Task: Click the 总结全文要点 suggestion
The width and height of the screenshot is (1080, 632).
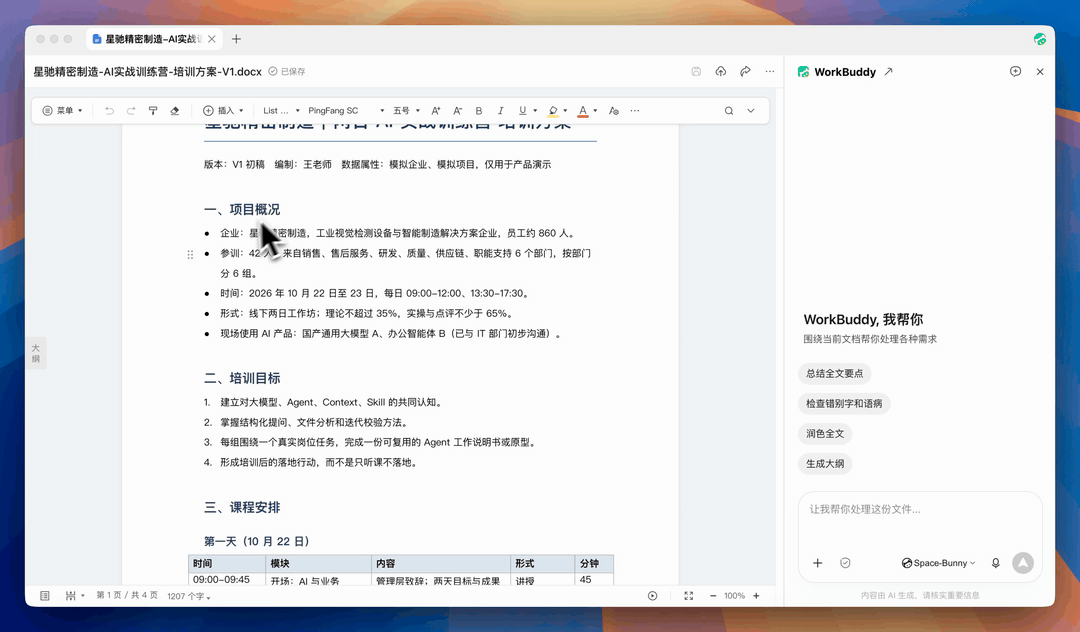Action: click(835, 374)
